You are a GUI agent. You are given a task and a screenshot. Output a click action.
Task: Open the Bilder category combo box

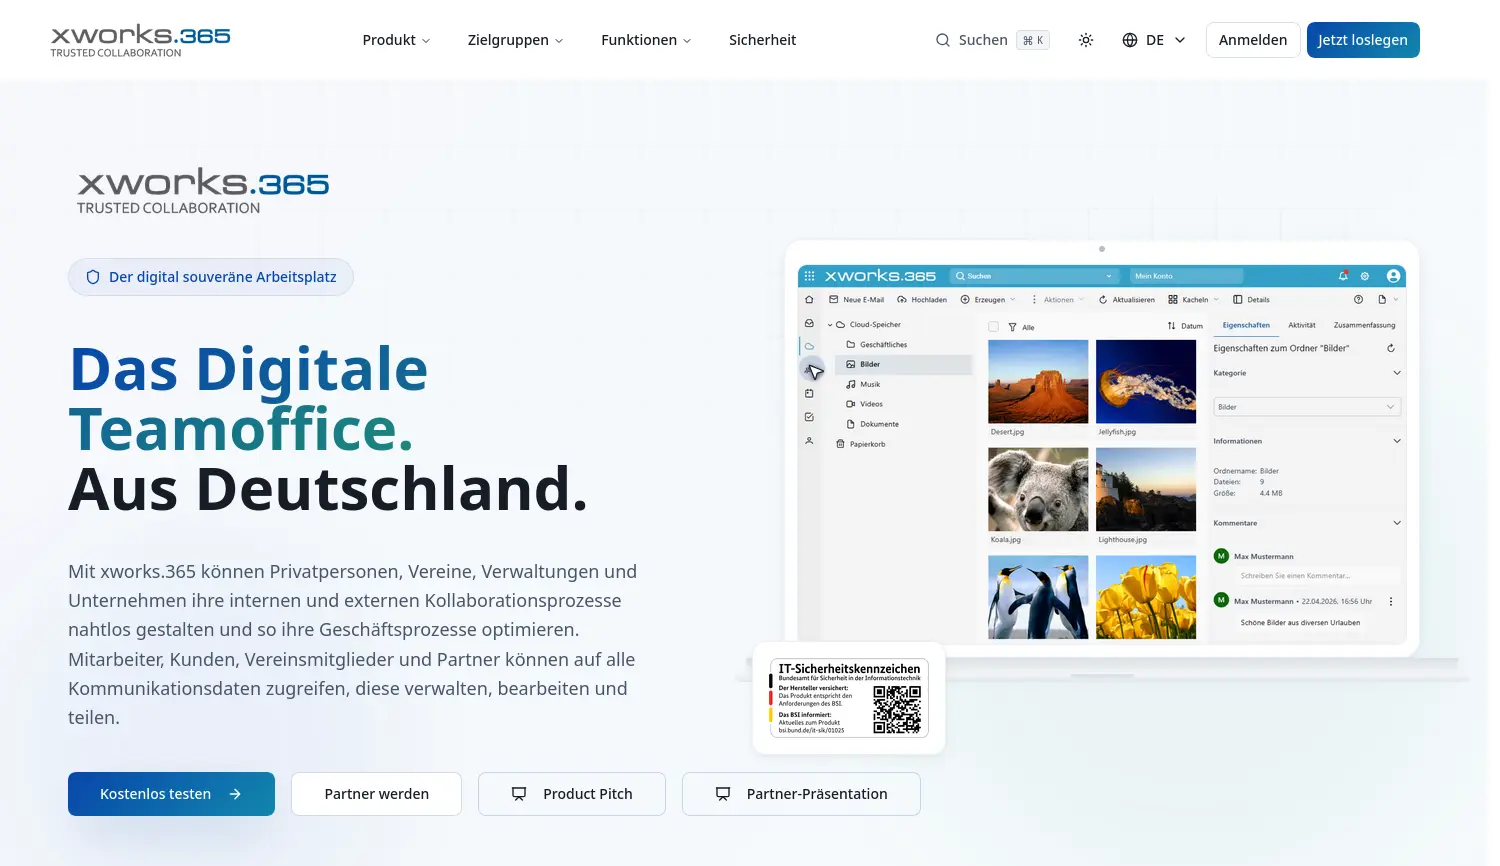click(1306, 407)
